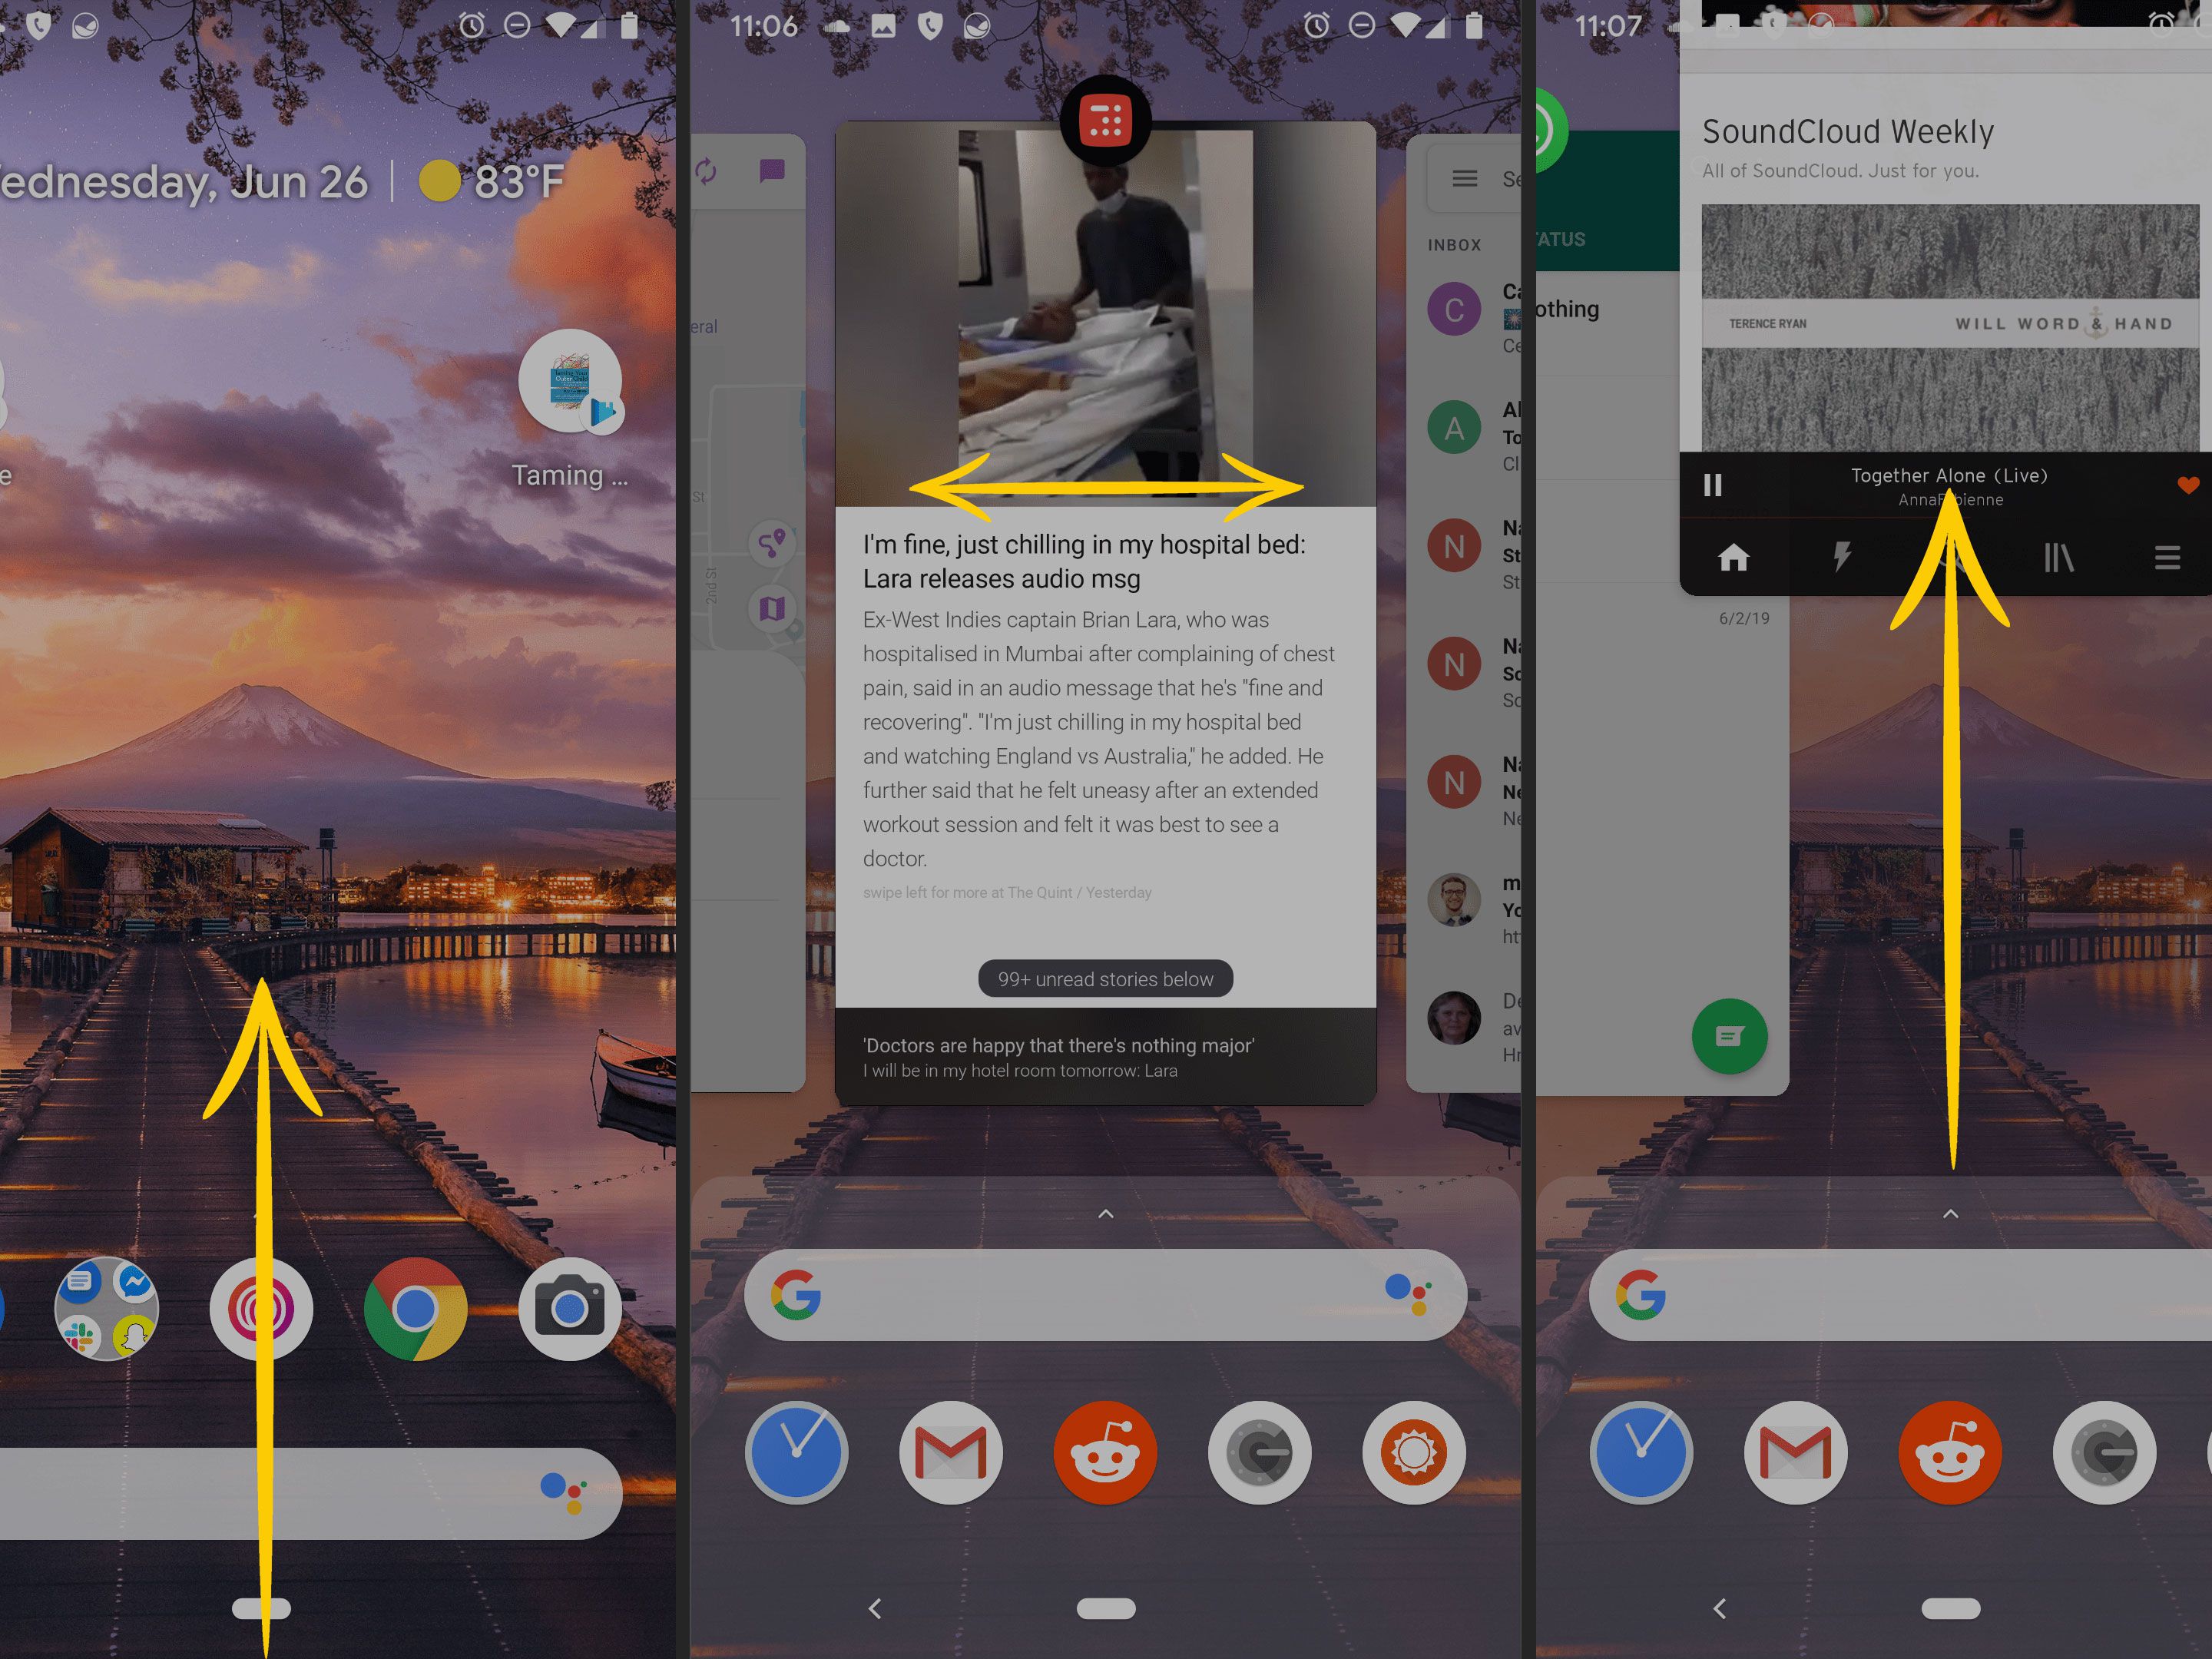
Task: Toggle the like heart on Together Alone
Action: click(2187, 486)
